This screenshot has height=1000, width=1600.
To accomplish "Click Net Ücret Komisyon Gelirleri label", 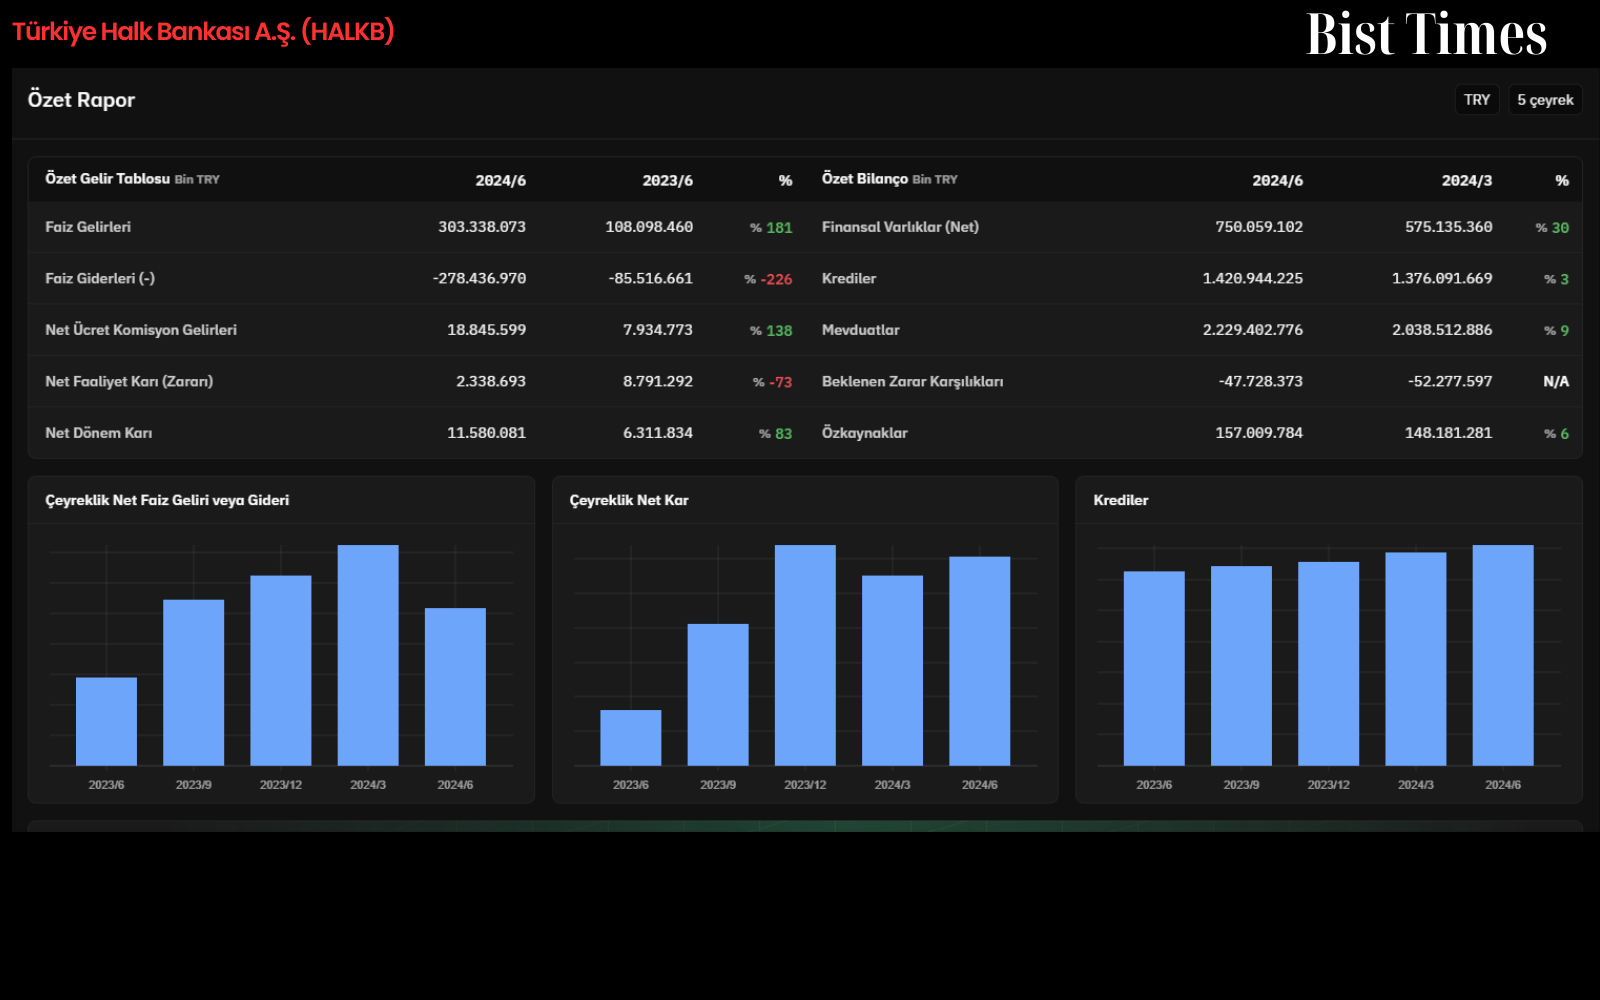I will coord(141,330).
